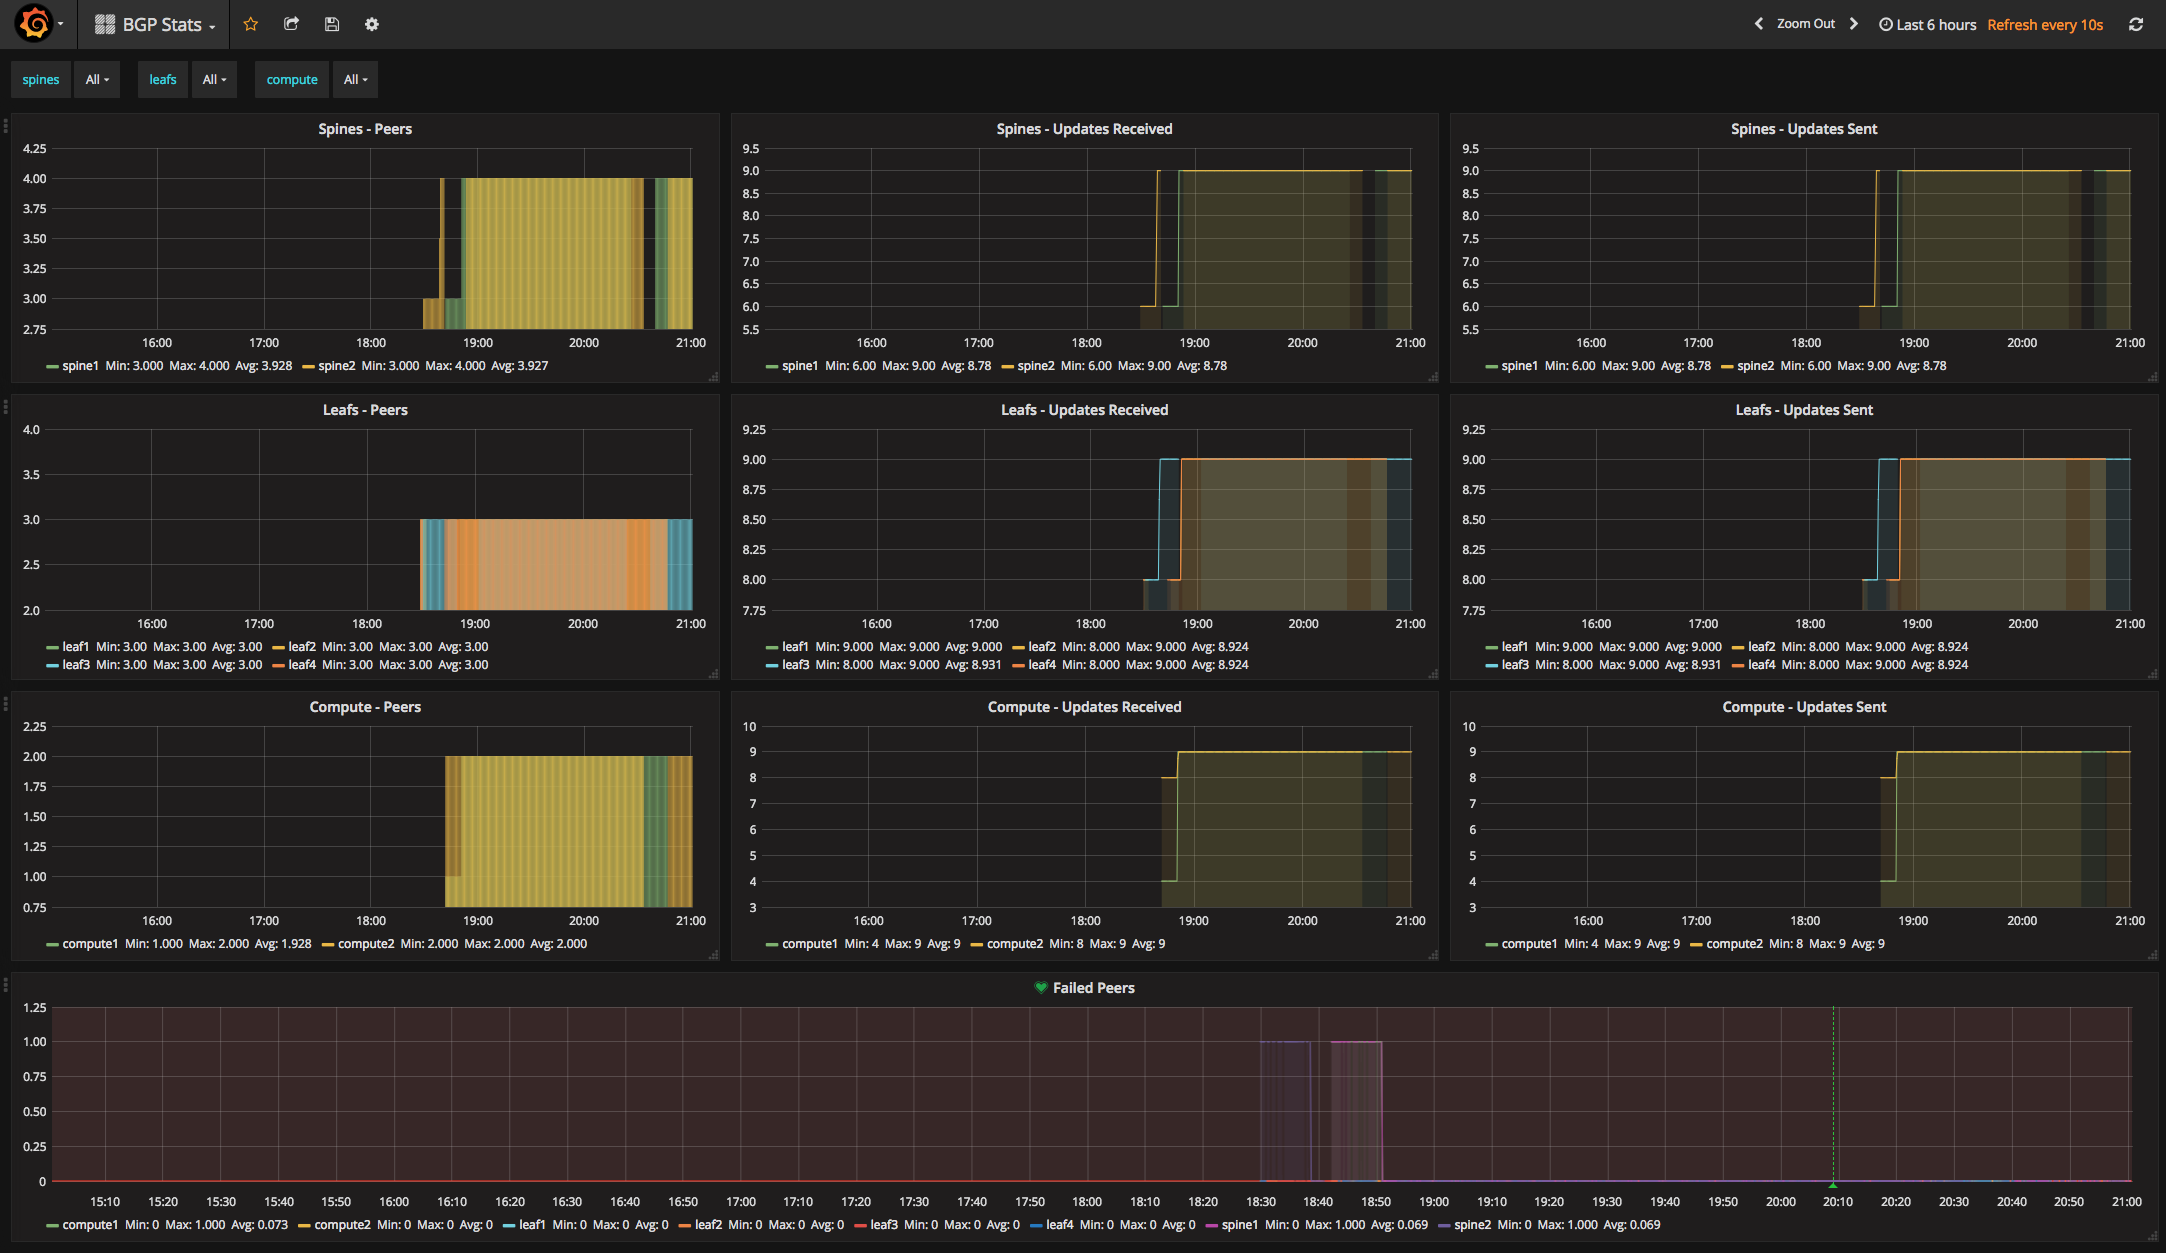The image size is (2166, 1253).
Task: Click the refresh dashboard icon
Action: (x=2135, y=24)
